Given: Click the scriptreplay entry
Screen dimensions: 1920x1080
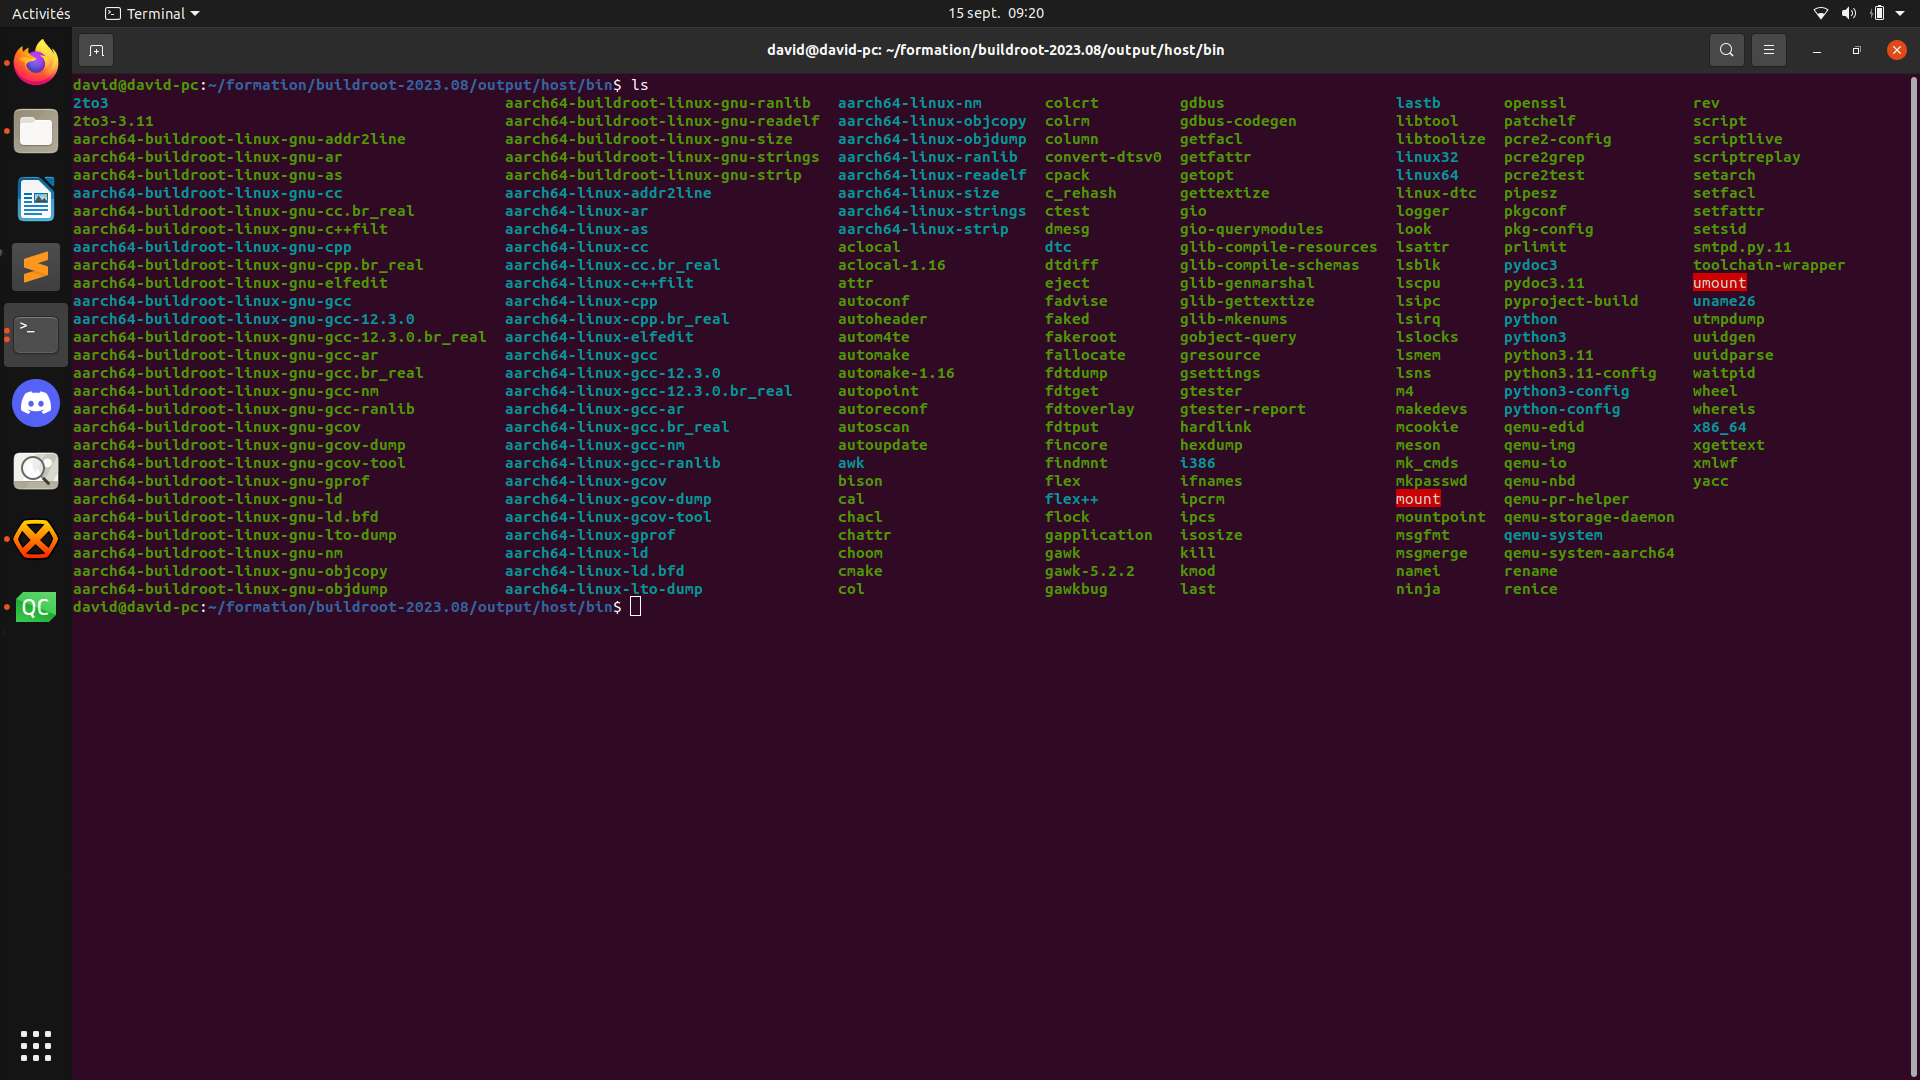Looking at the screenshot, I should click(1746, 157).
